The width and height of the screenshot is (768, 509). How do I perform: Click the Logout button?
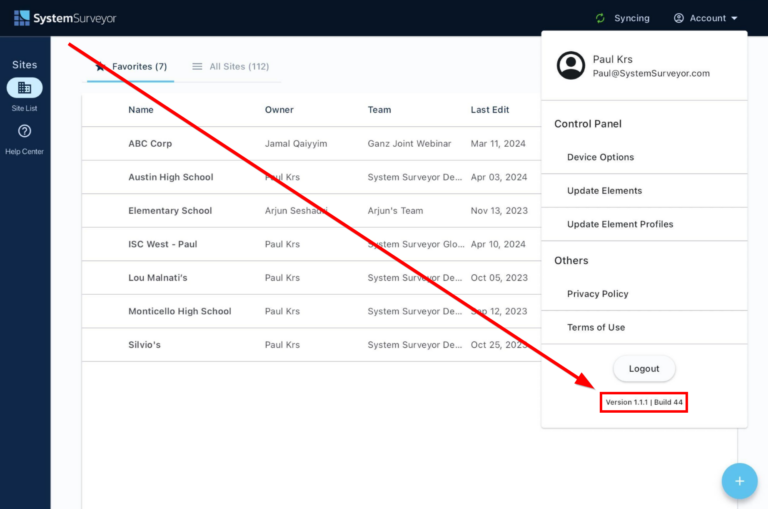644,368
